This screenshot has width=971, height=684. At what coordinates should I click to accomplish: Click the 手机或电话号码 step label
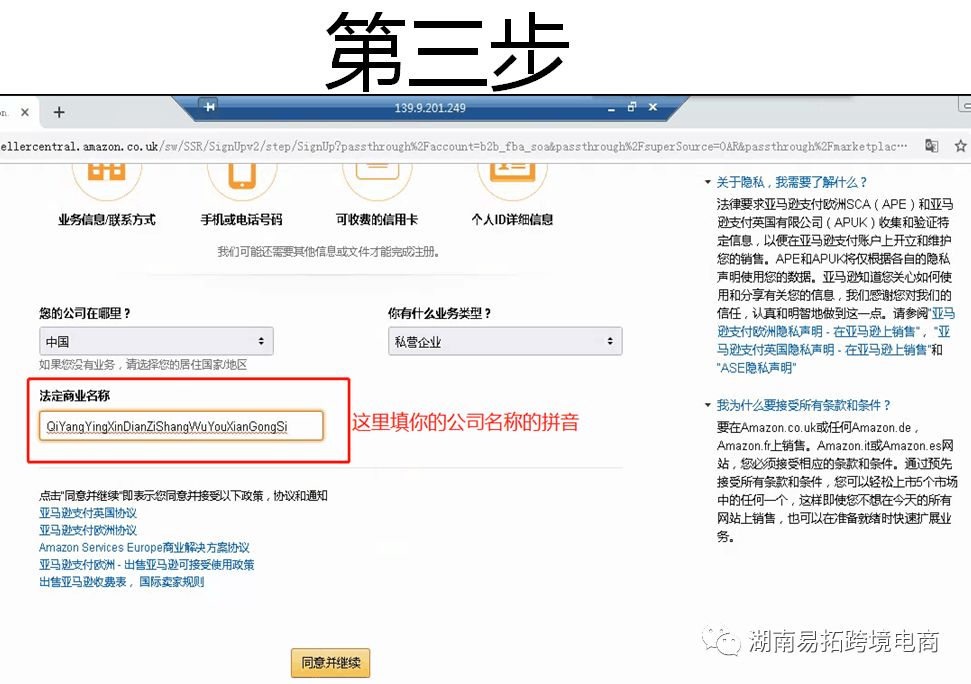tap(242, 219)
